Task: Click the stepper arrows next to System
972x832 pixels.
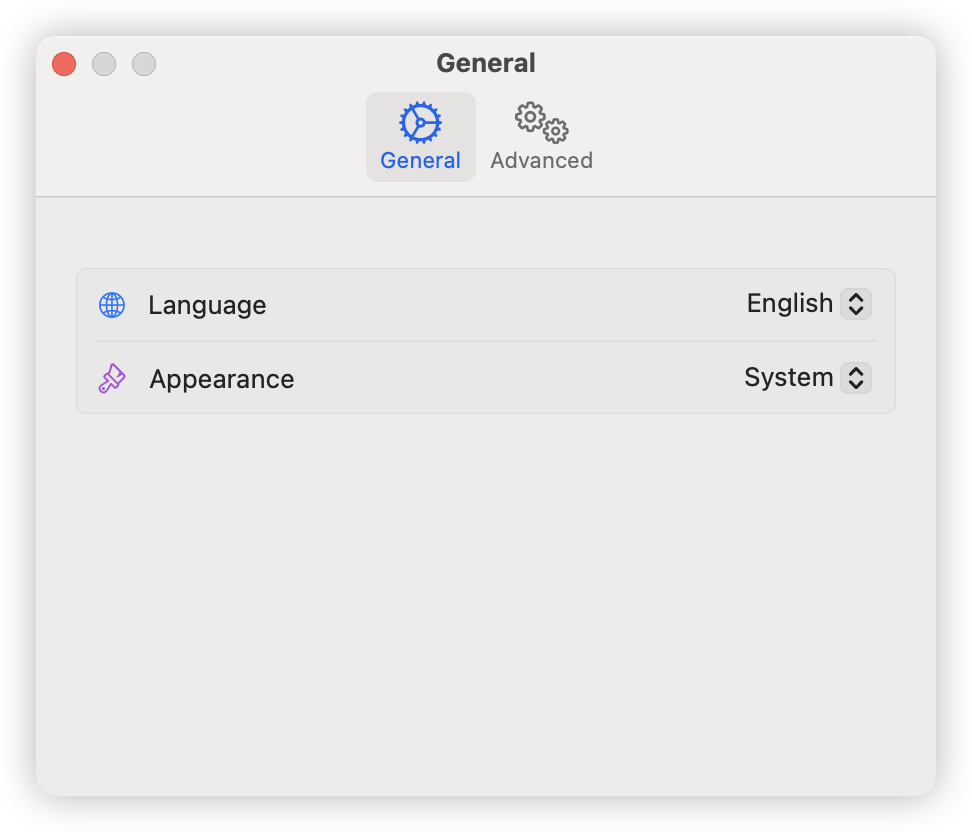Action: click(x=857, y=378)
